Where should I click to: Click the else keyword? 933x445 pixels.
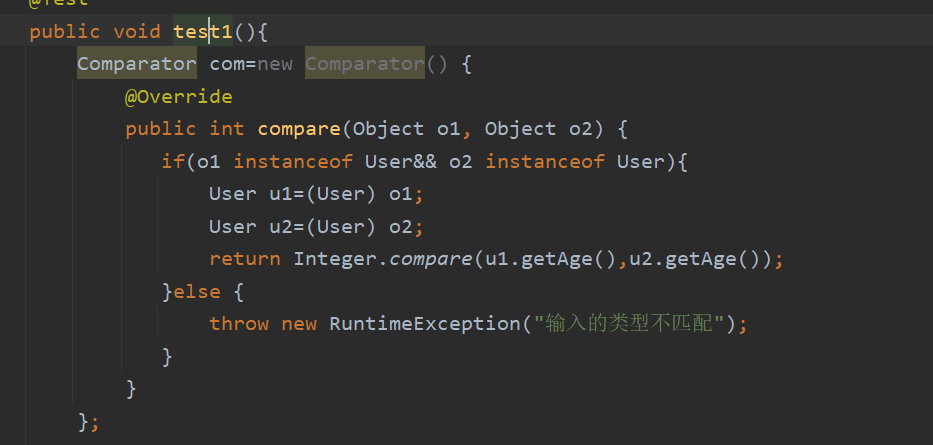tap(197, 292)
